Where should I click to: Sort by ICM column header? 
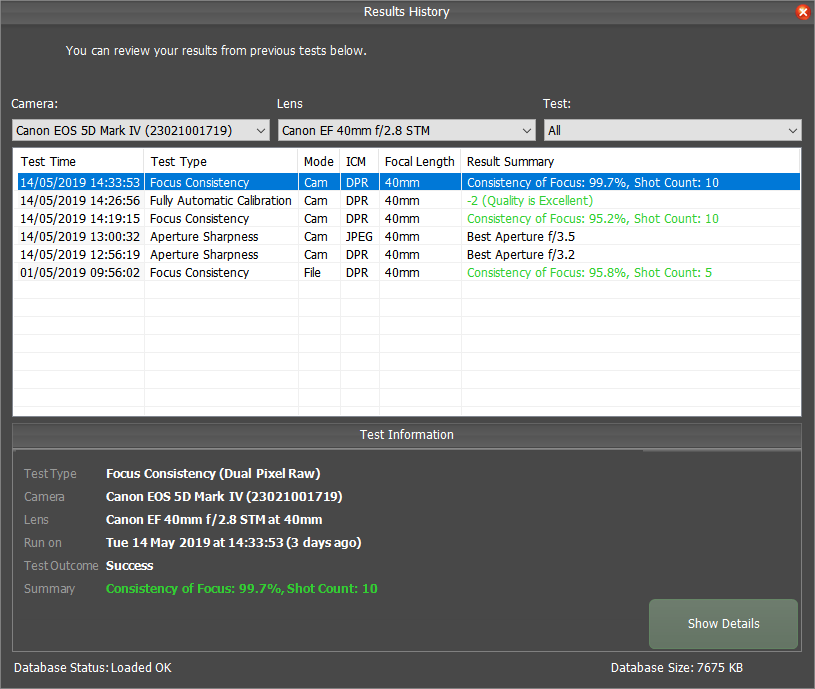(359, 162)
